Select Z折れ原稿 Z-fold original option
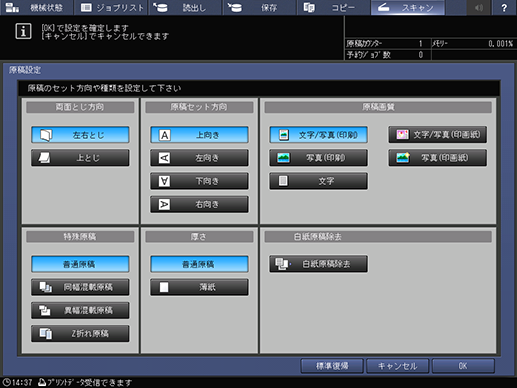517x388 pixels. point(80,333)
